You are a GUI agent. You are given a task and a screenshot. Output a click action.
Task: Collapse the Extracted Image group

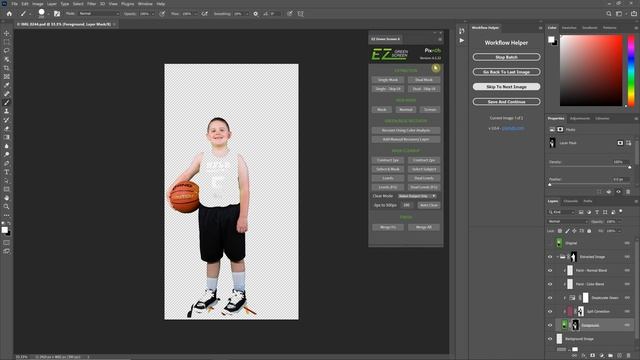tap(558, 257)
